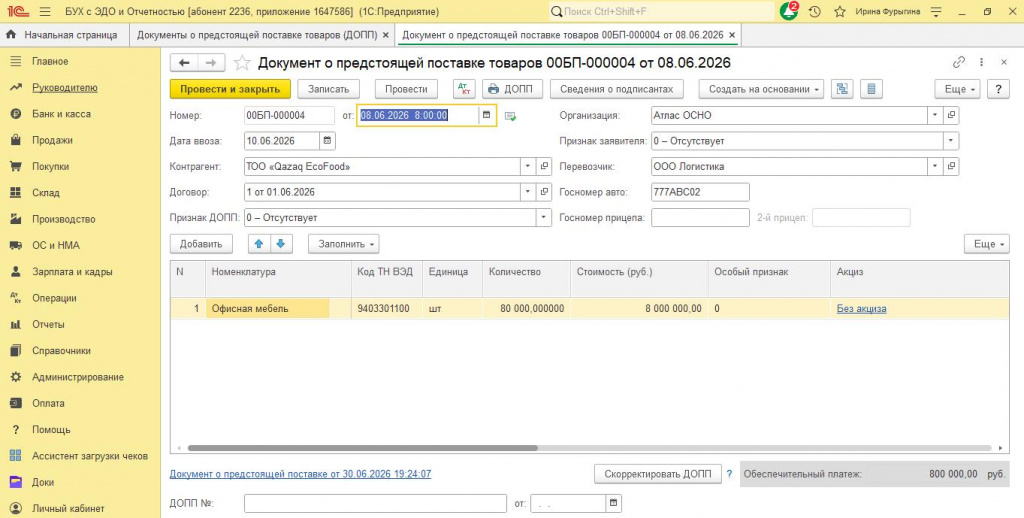
Task: Open the top Еще menu
Action: (x=958, y=89)
